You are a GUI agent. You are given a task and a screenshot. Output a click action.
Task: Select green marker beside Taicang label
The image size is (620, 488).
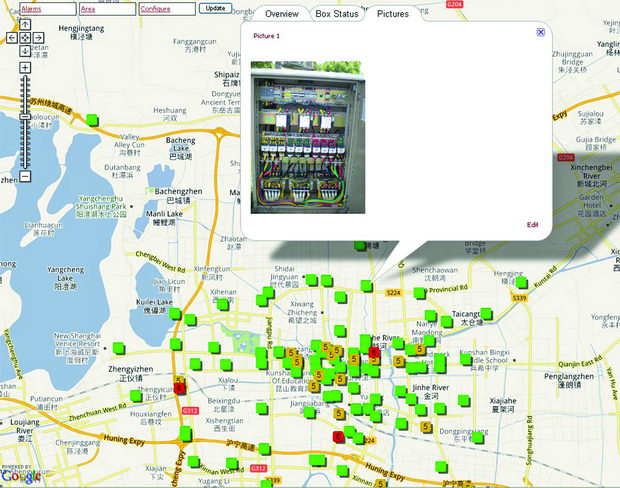pos(486,314)
